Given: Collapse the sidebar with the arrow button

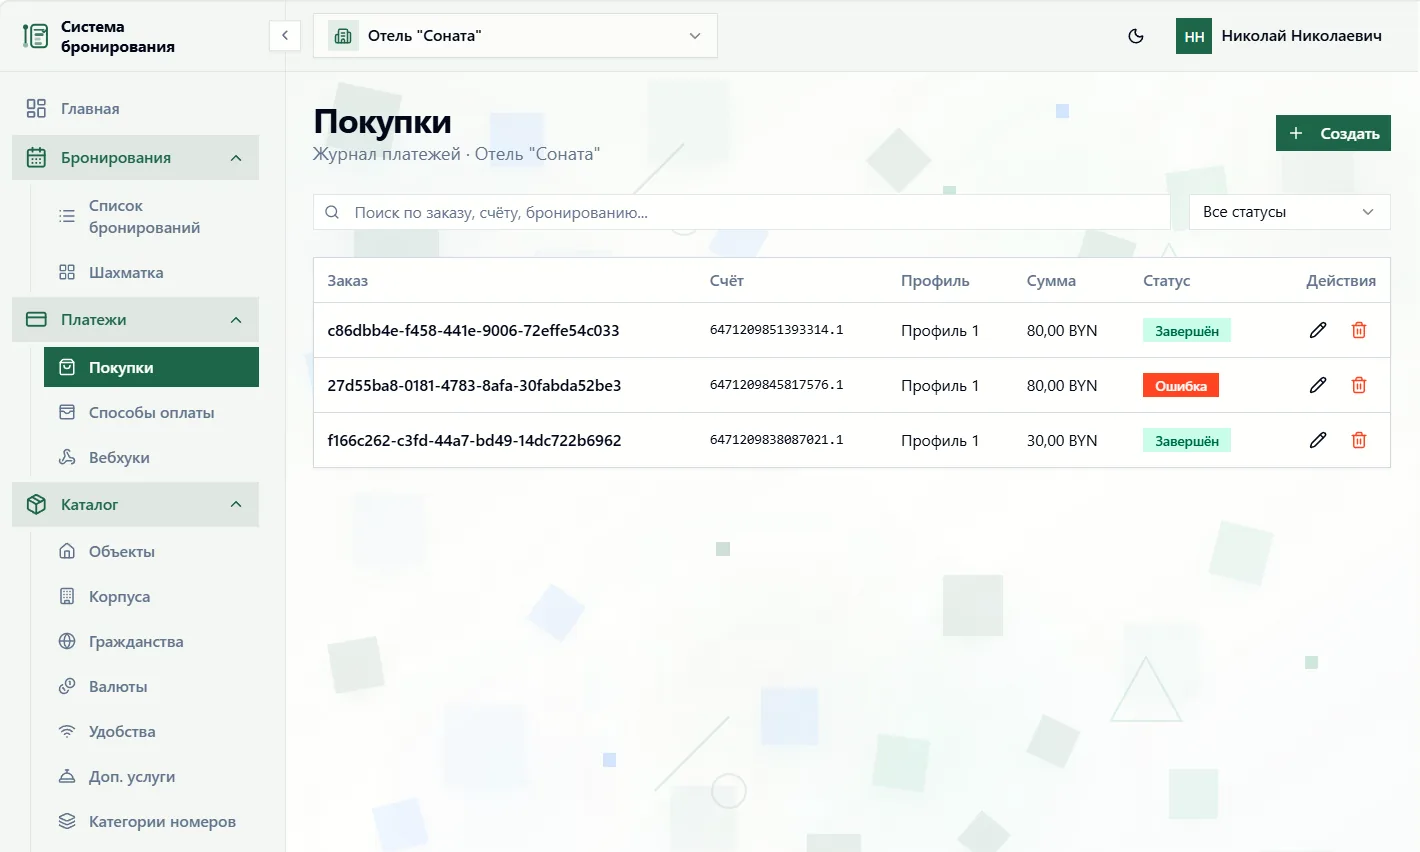Looking at the screenshot, I should [285, 36].
